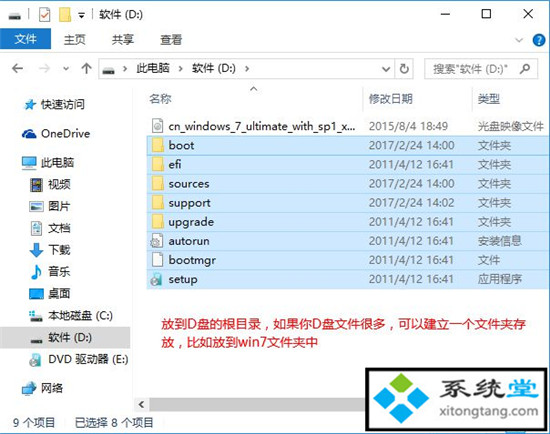Select 本地磁盘 (C:) in sidebar

point(80,316)
